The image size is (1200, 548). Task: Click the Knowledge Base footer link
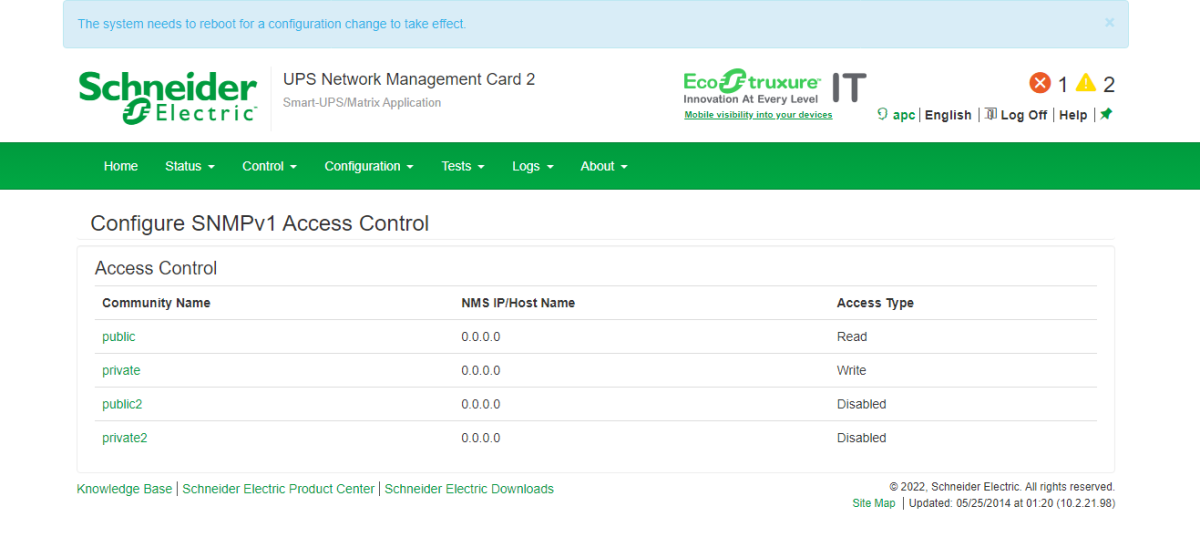[x=125, y=489]
